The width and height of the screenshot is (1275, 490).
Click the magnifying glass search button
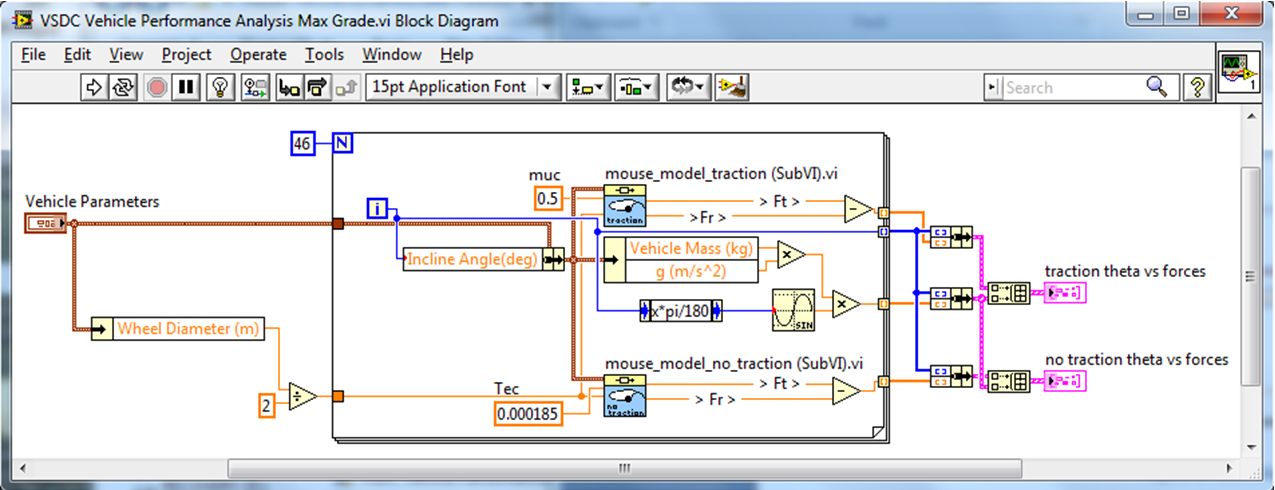click(x=1156, y=87)
